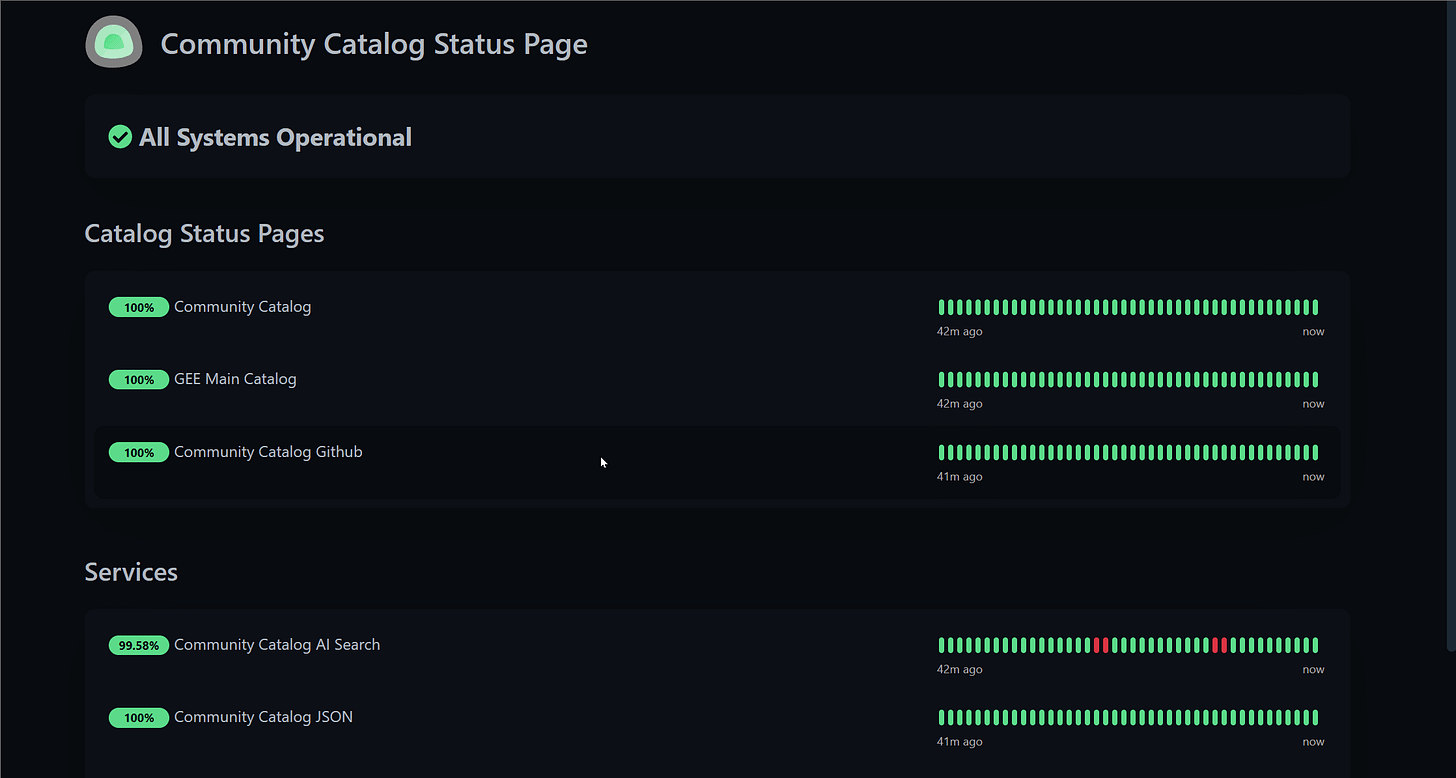This screenshot has height=778, width=1456.
Task: Click the 100% badge for Community Catalog JSON
Action: point(139,718)
